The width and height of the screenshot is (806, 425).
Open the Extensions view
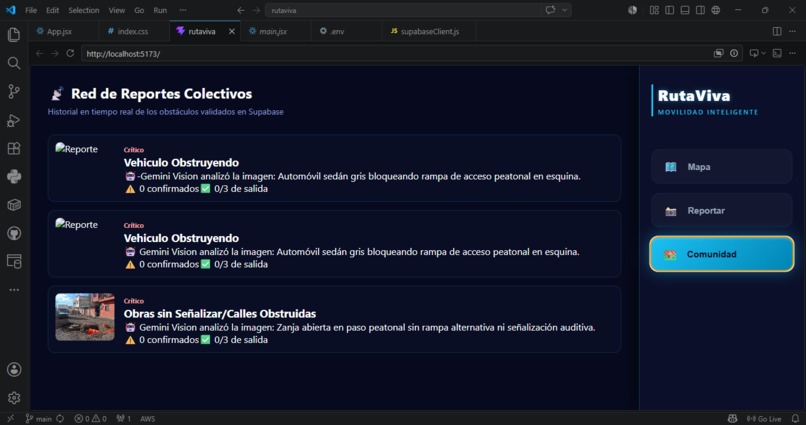14,149
